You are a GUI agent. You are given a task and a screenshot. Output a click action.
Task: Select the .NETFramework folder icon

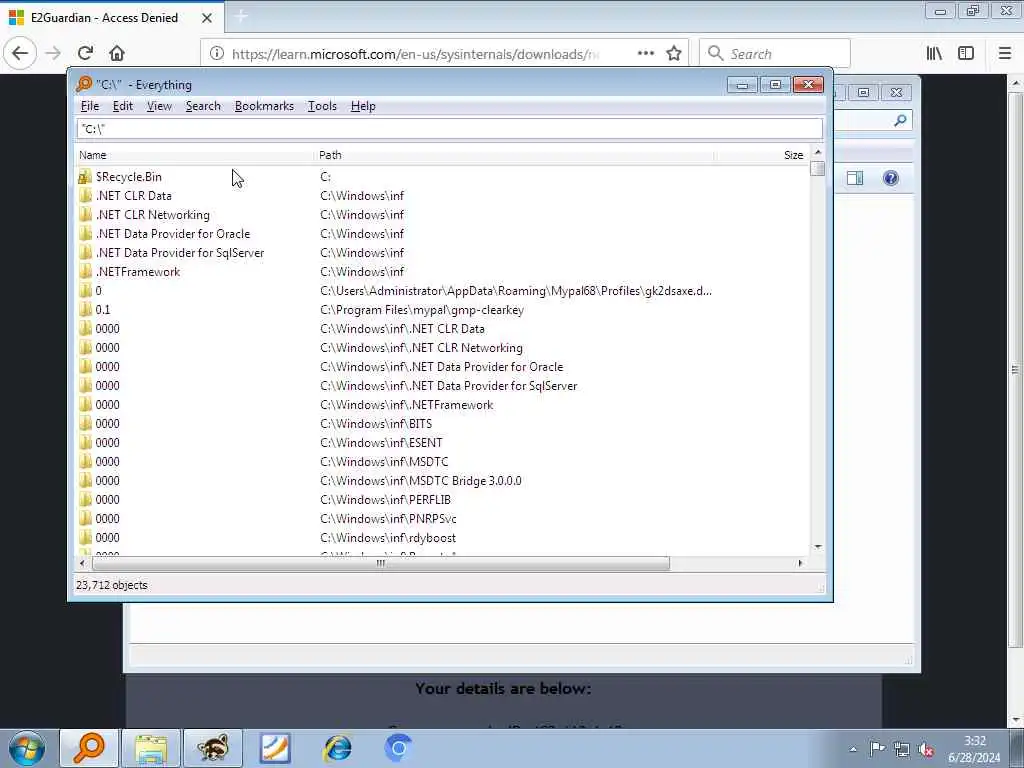point(85,272)
